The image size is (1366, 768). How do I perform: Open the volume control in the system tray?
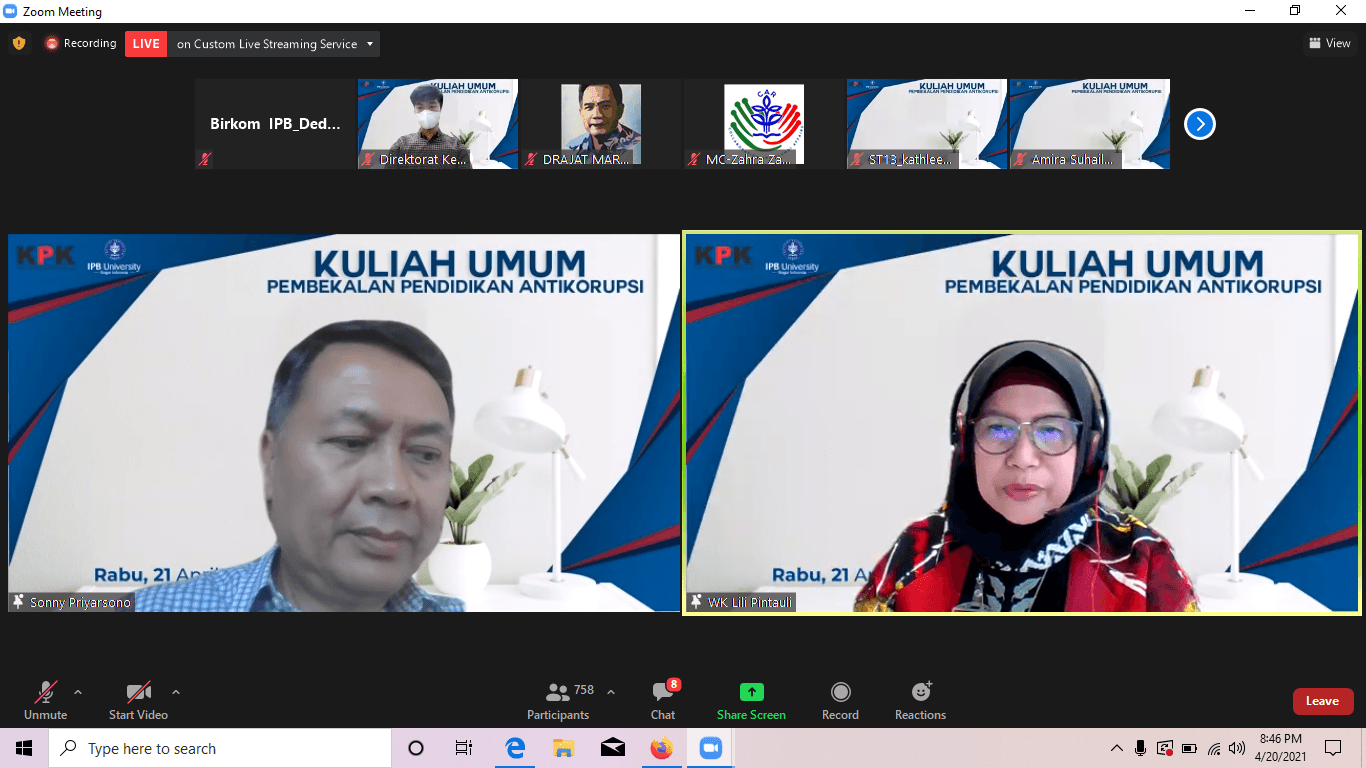click(x=1235, y=748)
